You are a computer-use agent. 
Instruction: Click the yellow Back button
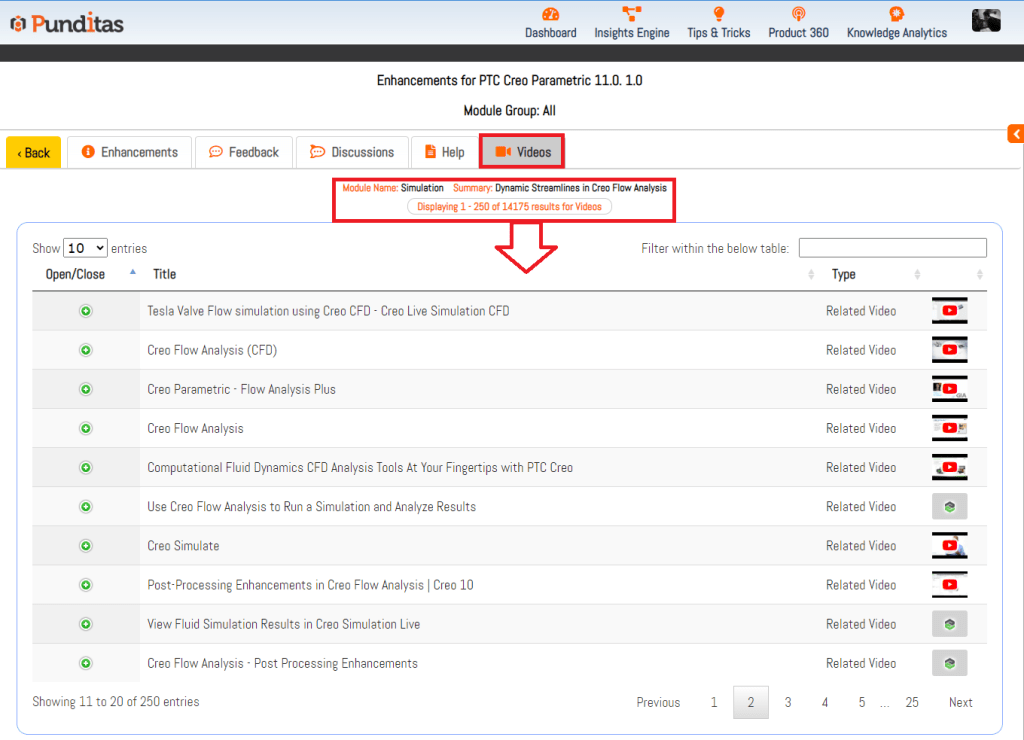34,153
